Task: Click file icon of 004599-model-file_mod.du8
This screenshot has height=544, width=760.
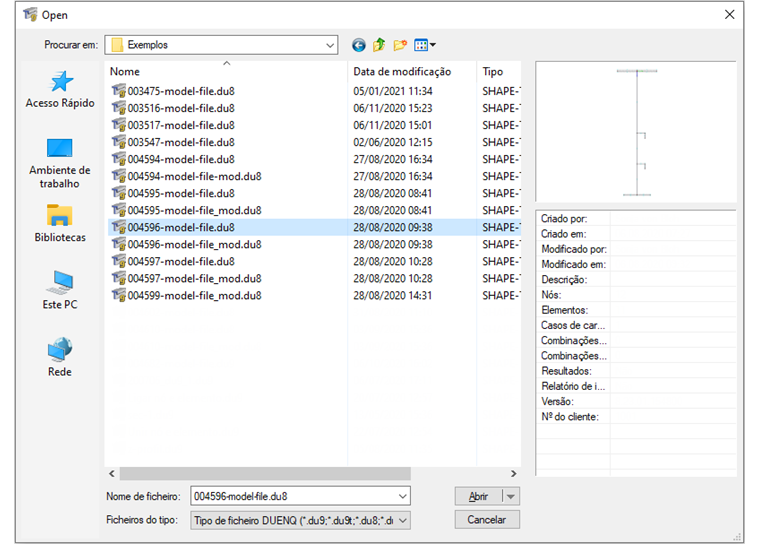Action: (x=119, y=295)
